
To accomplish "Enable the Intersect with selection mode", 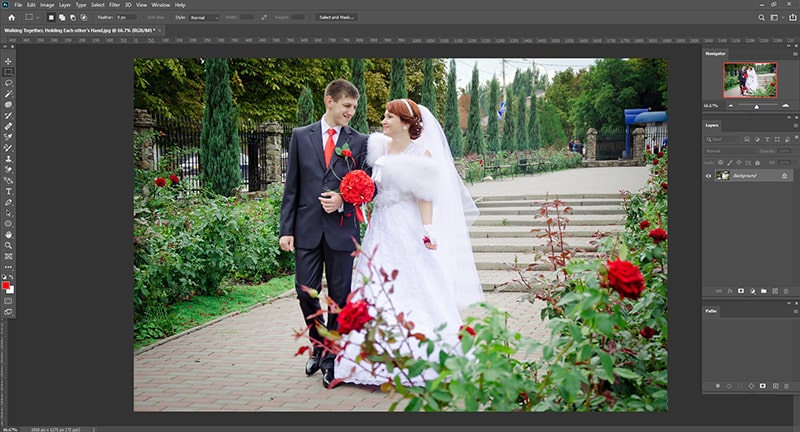I will [82, 17].
